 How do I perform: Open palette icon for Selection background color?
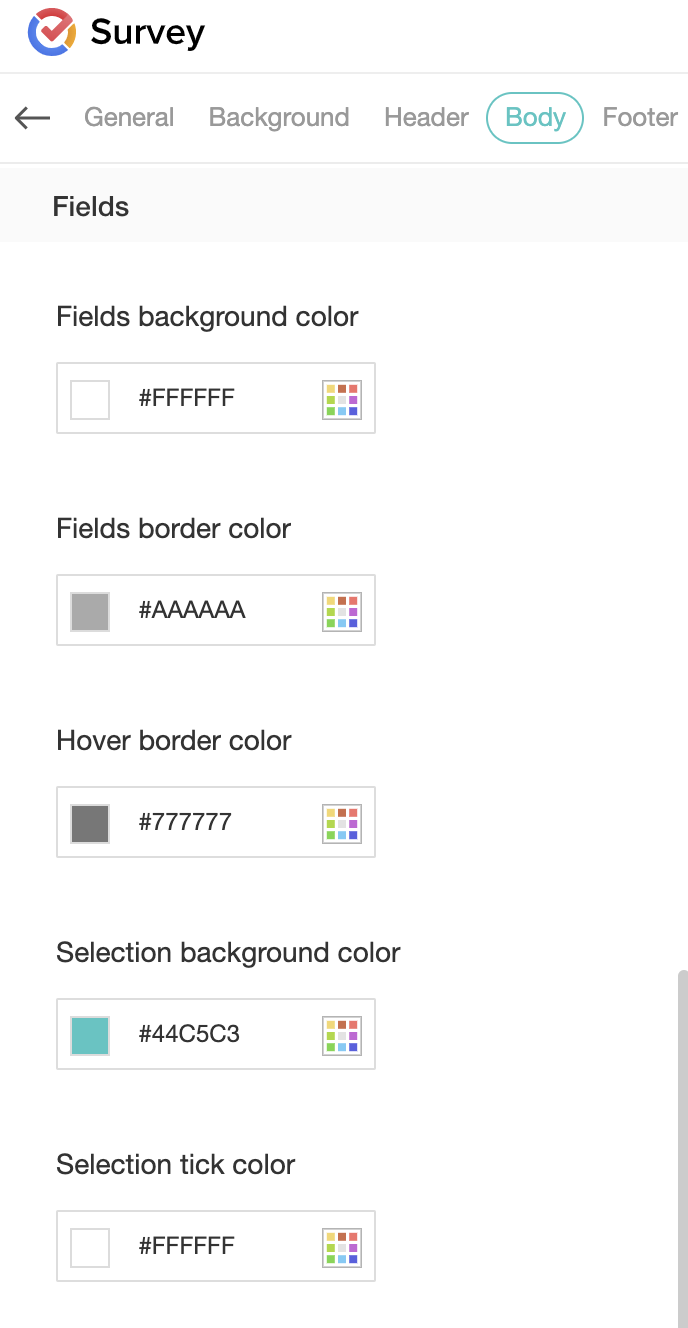point(341,1035)
